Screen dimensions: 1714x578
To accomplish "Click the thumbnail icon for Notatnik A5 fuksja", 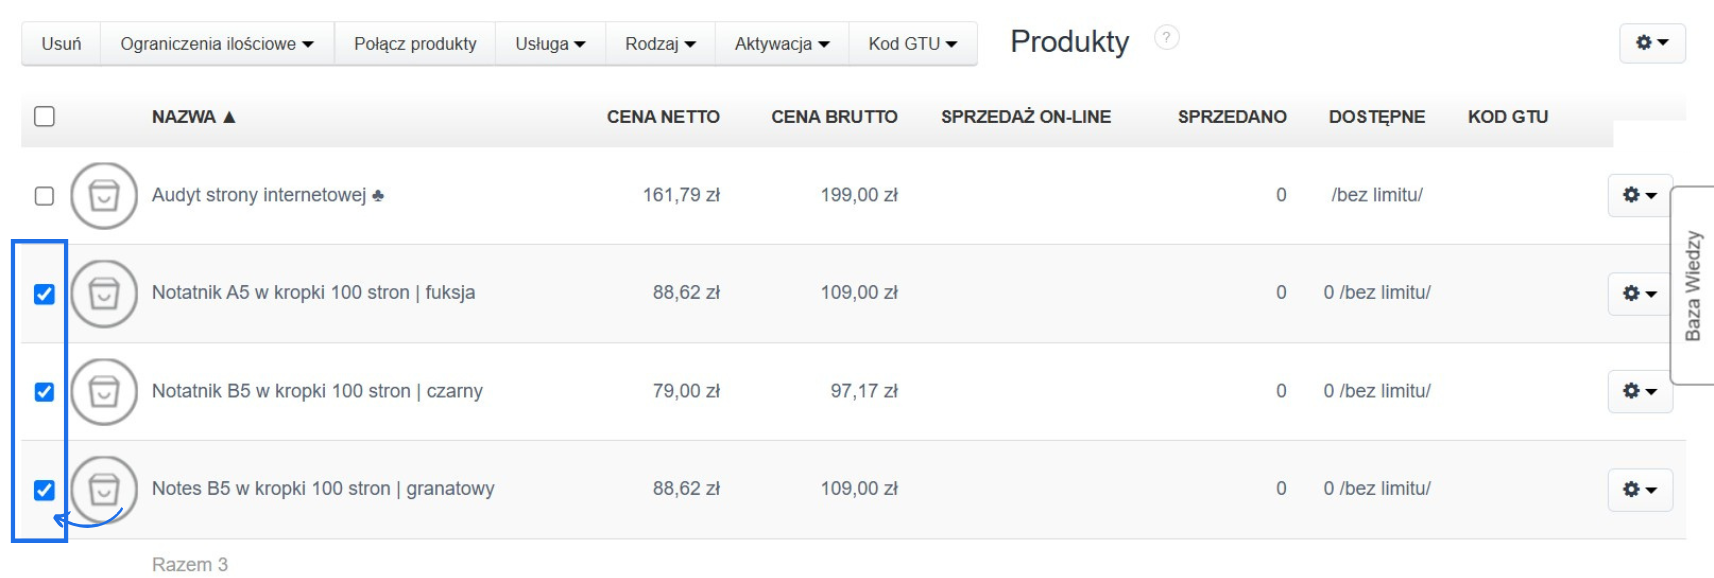I will pos(102,292).
